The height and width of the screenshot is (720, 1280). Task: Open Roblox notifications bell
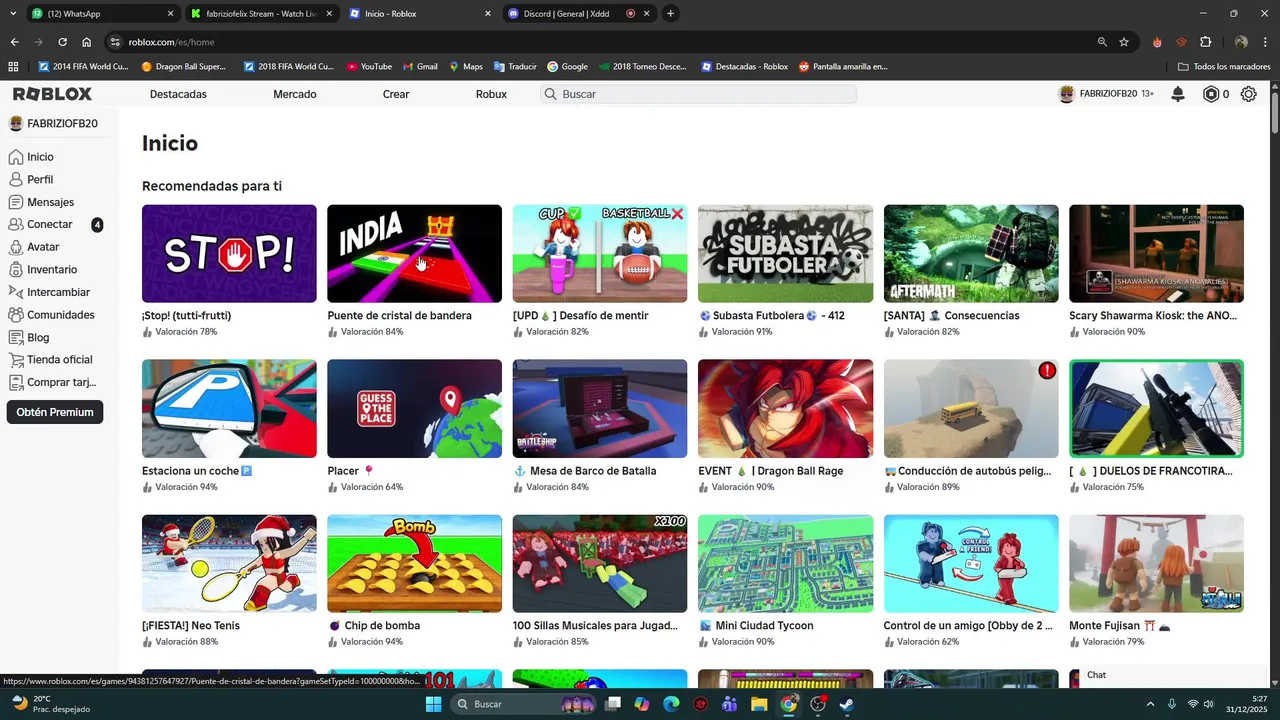pyautogui.click(x=1178, y=94)
